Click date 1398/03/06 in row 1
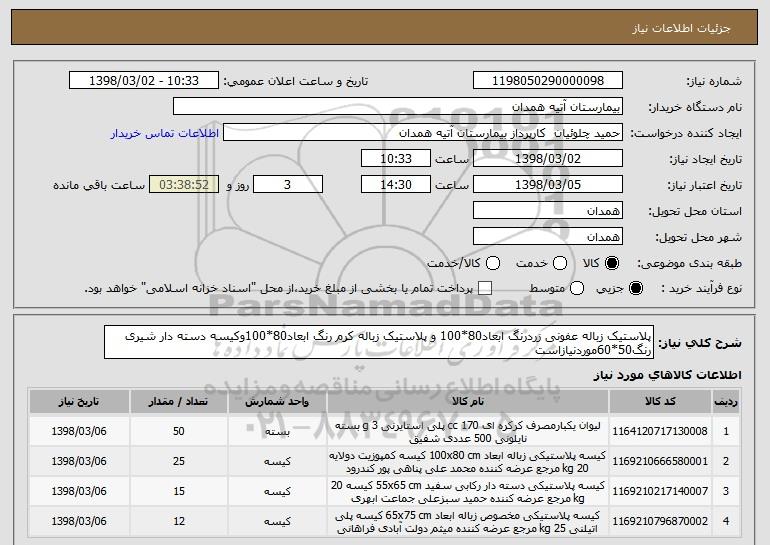770x545 pixels. [79, 431]
